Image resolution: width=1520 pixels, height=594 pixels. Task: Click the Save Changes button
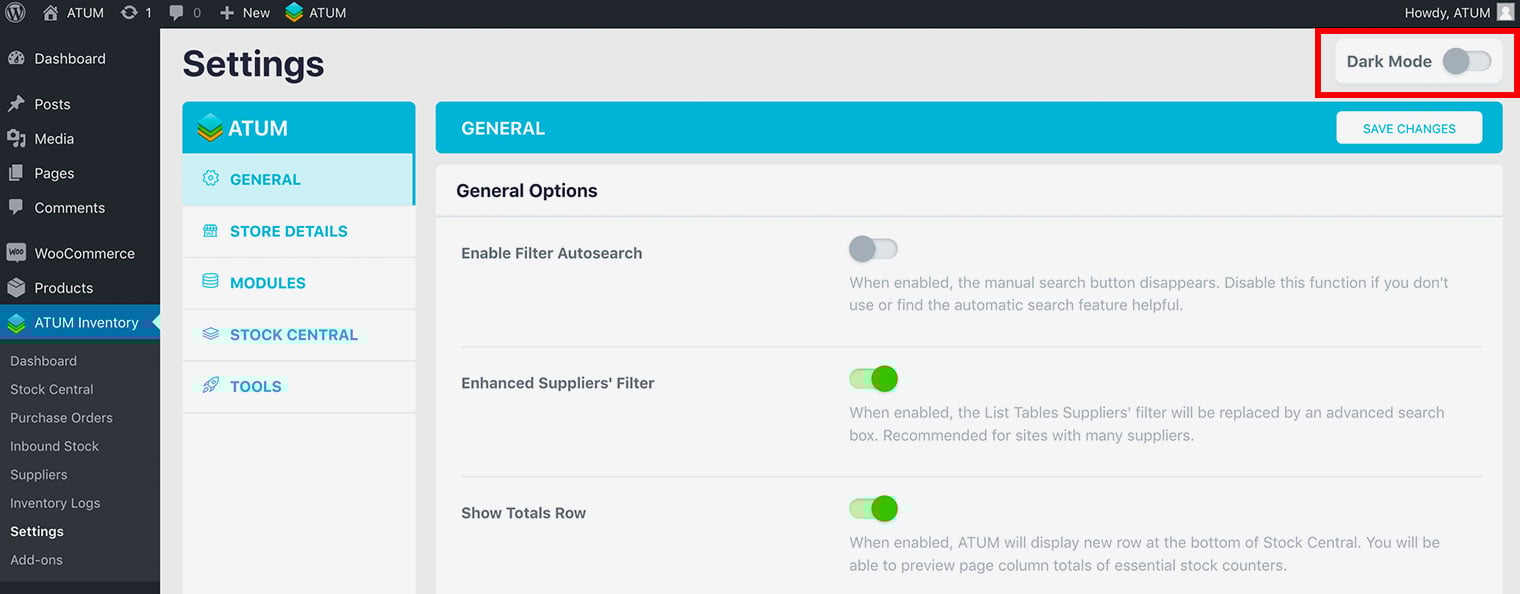pos(1408,128)
